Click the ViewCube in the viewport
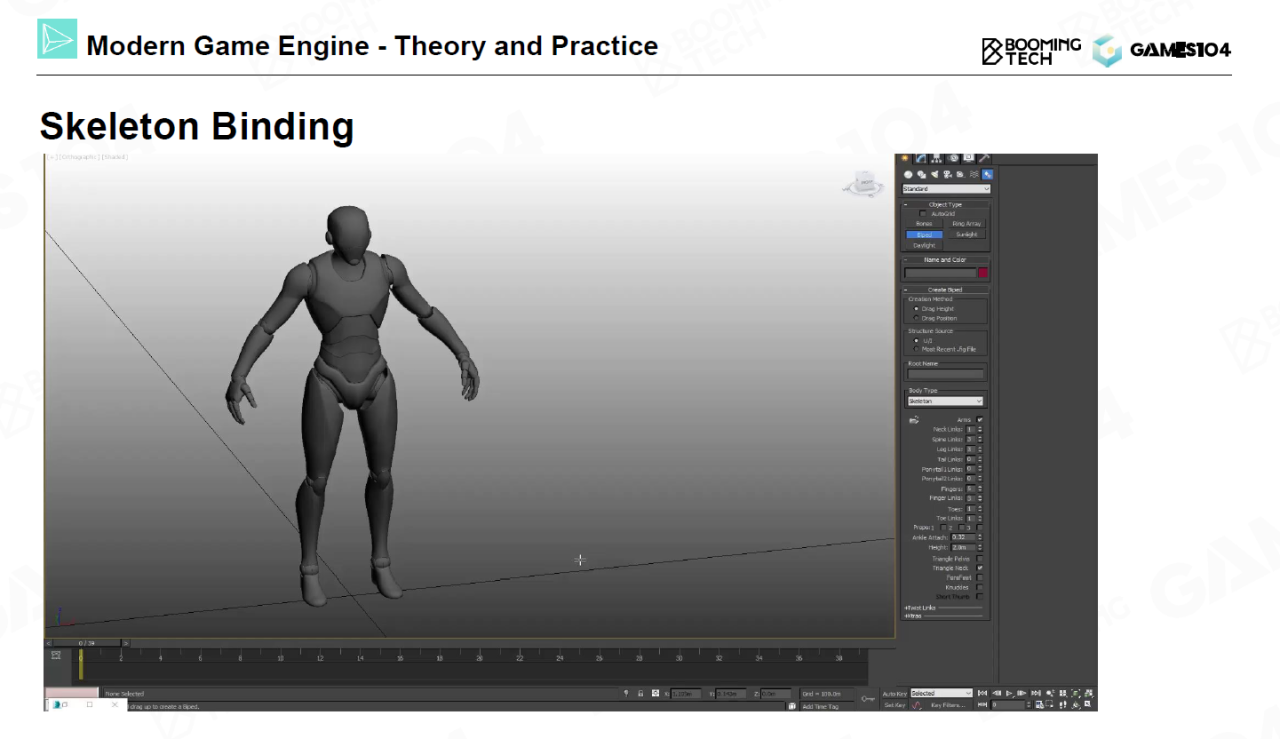Viewport: 1280px width, 739px height. point(864,185)
